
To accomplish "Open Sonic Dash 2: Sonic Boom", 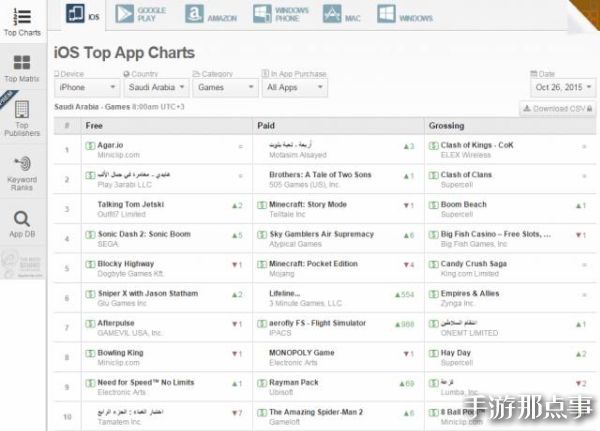I will (x=144, y=234).
